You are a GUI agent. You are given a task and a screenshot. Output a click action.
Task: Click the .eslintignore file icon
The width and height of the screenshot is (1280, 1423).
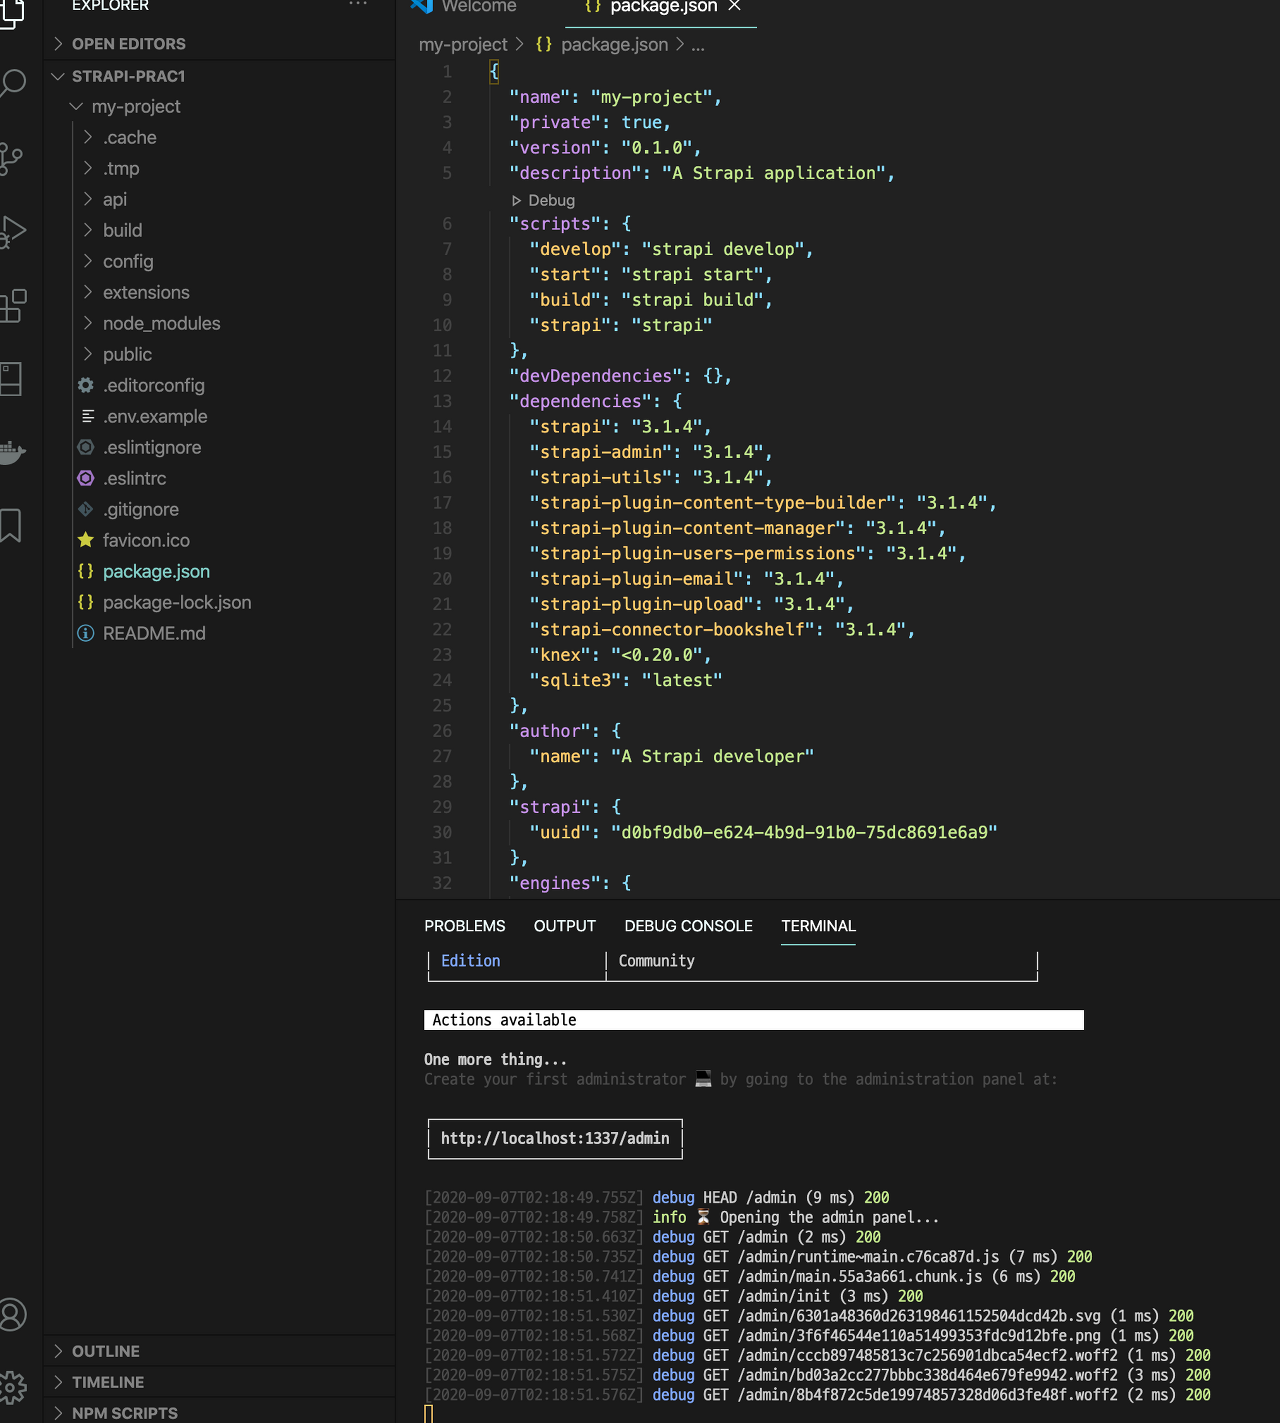tap(86, 447)
